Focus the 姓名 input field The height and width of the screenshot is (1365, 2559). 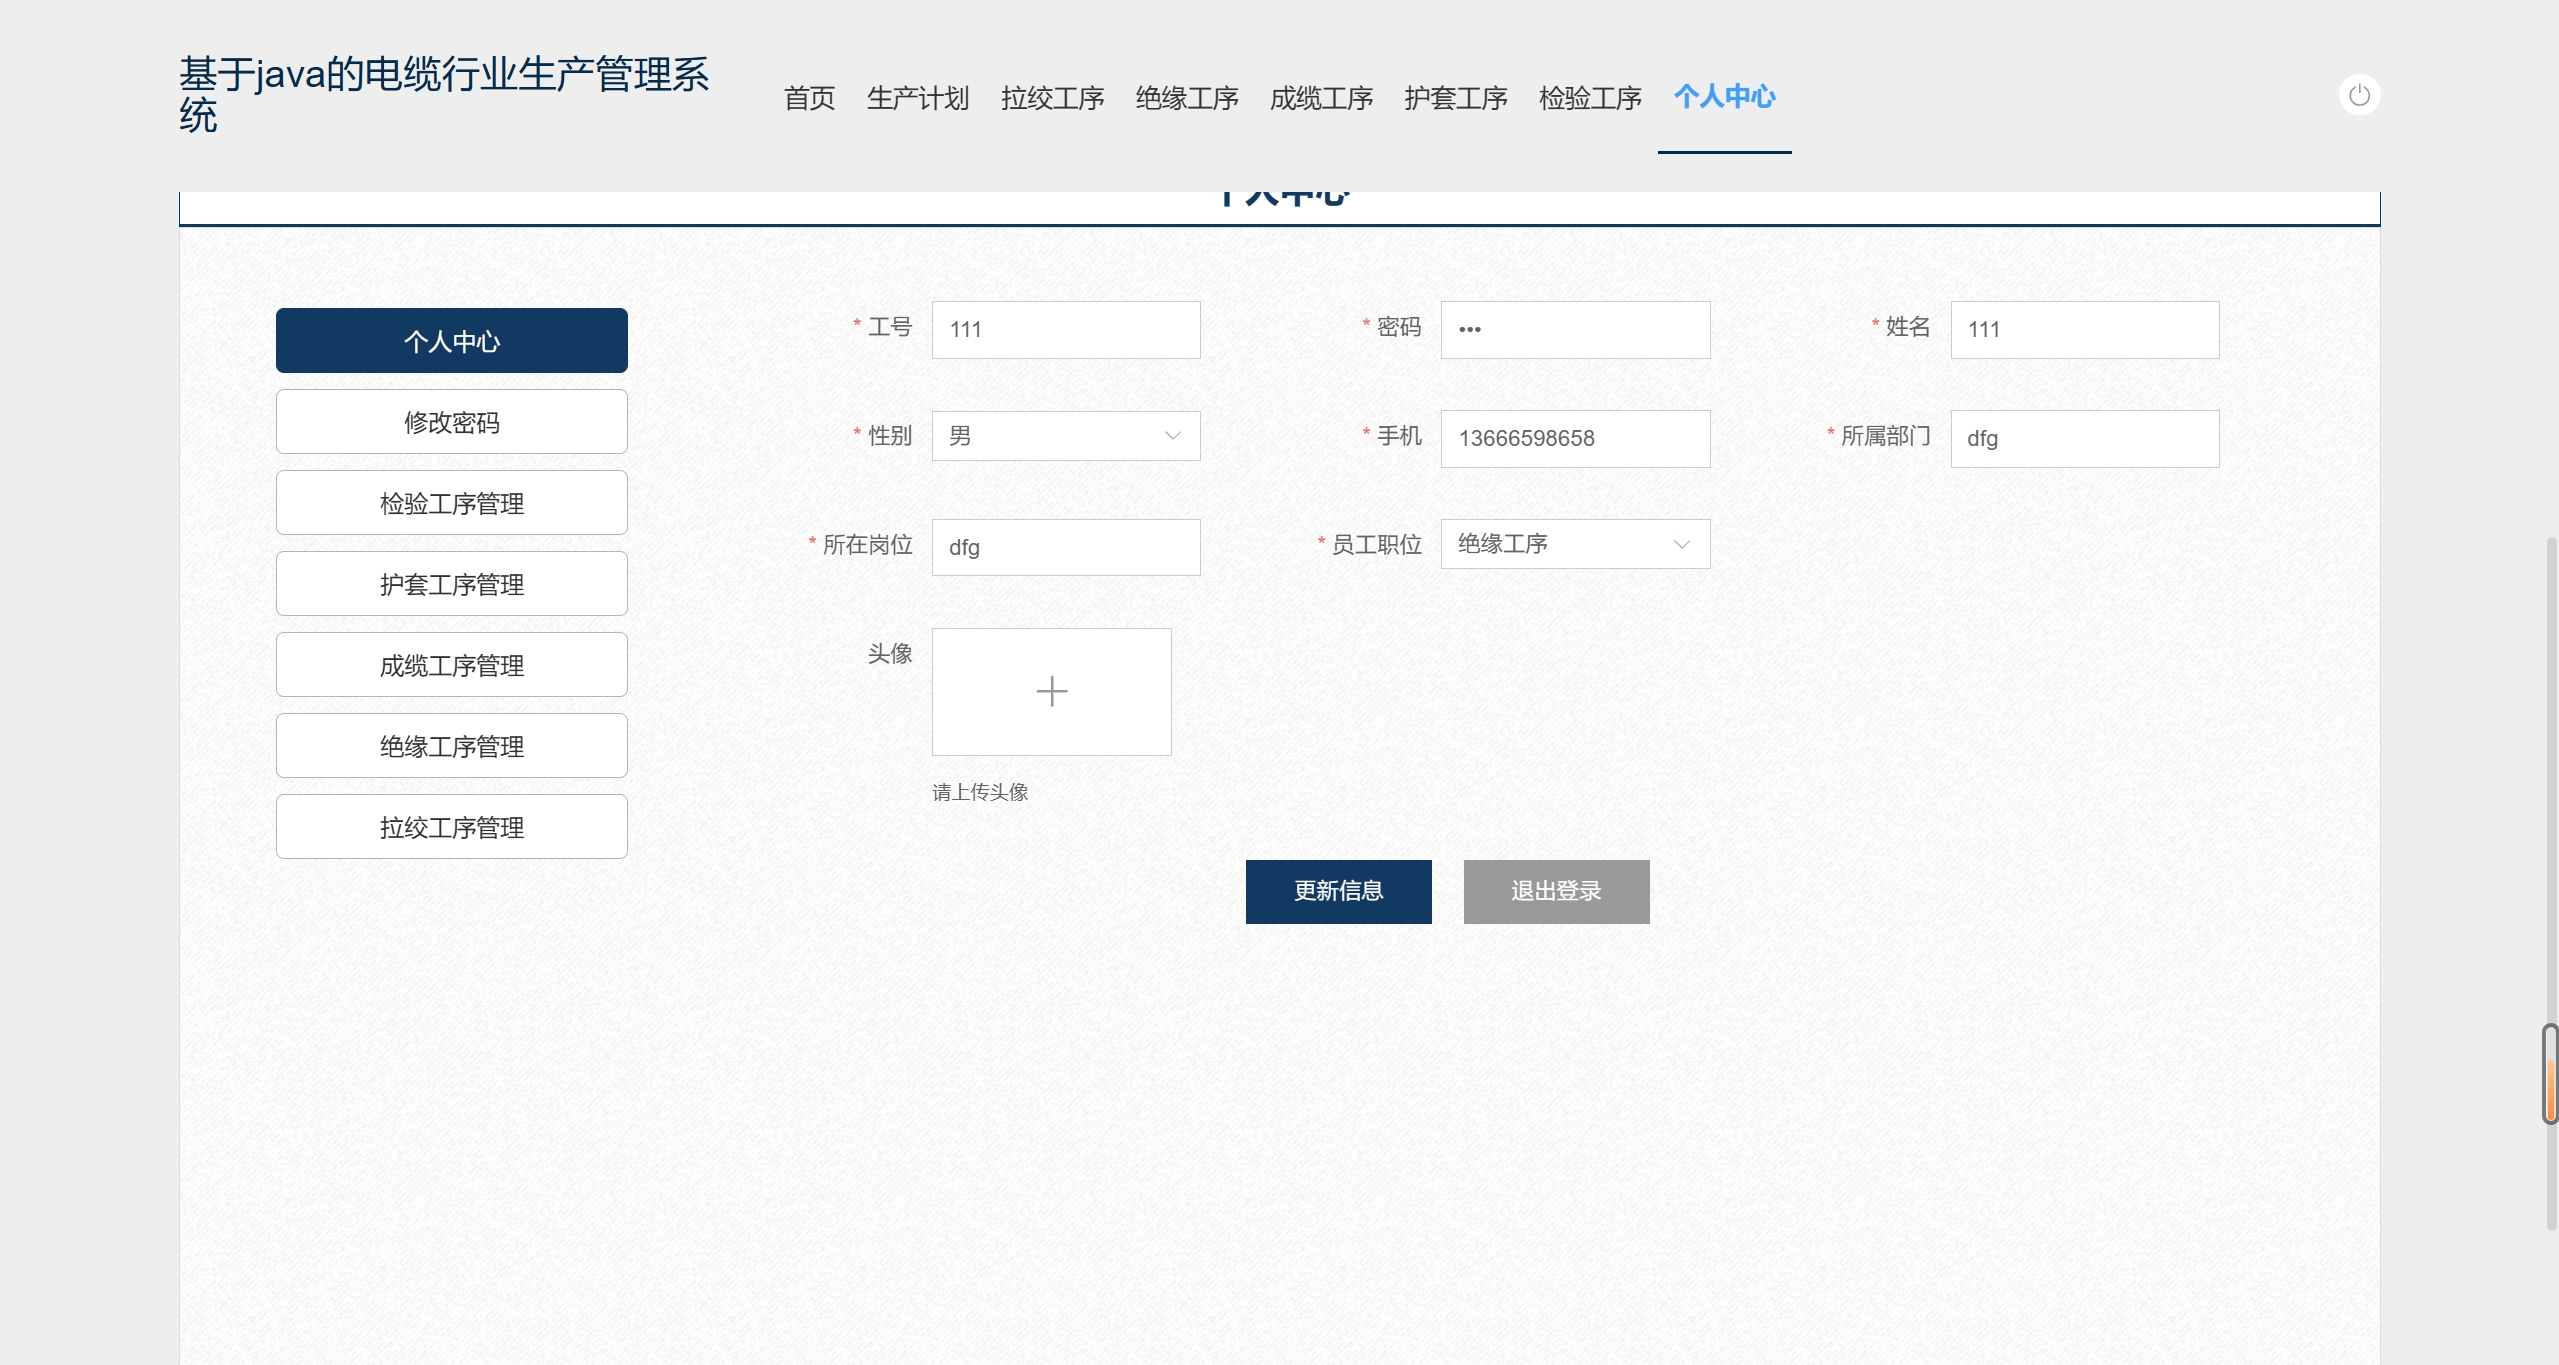coord(2085,330)
